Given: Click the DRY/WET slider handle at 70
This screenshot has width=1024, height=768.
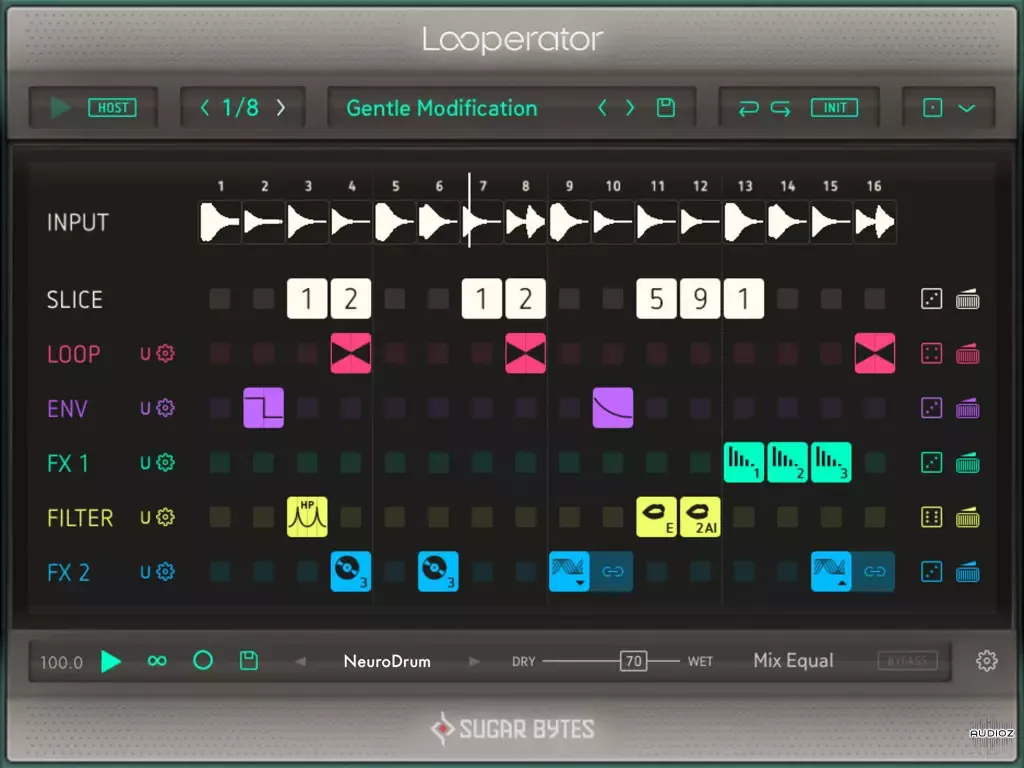Looking at the screenshot, I should point(633,661).
